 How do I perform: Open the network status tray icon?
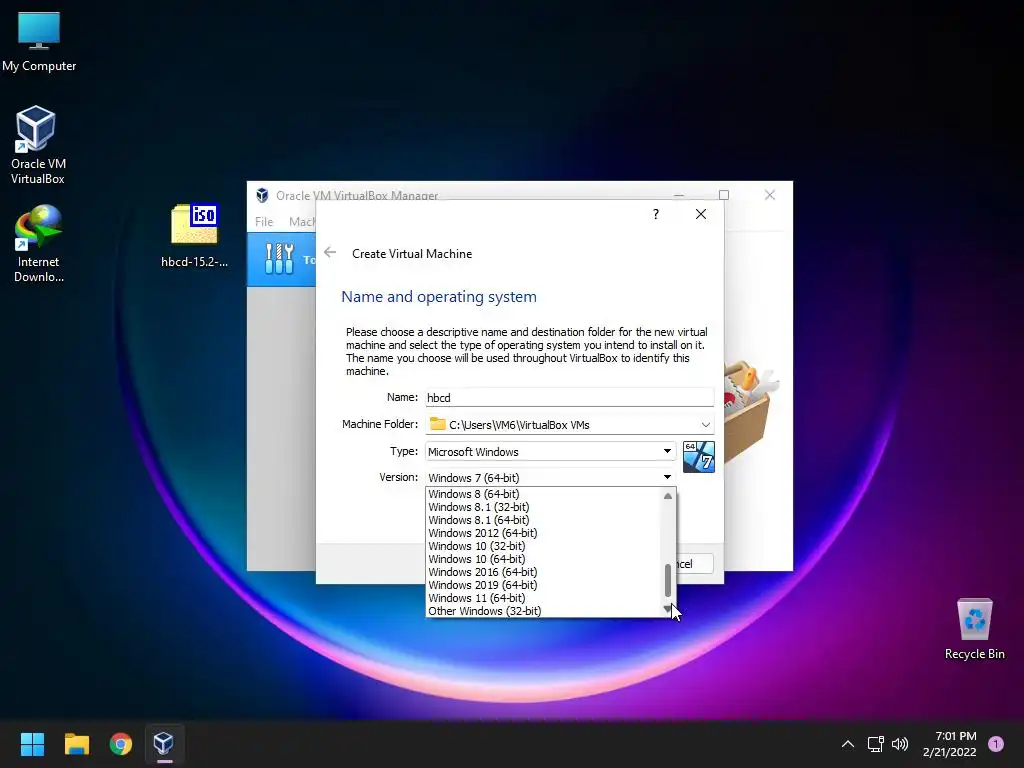[x=875, y=744]
